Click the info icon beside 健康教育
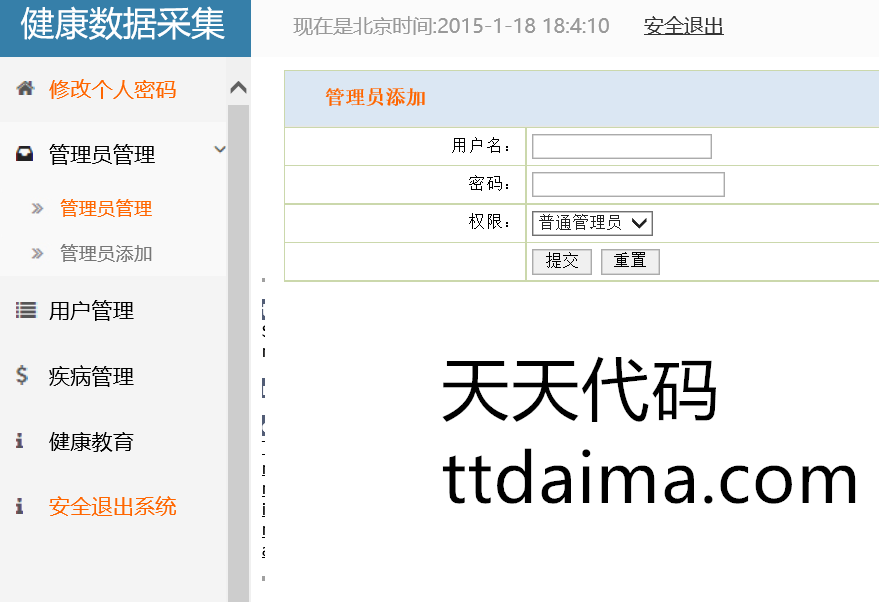Viewport: 879px width, 602px height. pos(20,441)
